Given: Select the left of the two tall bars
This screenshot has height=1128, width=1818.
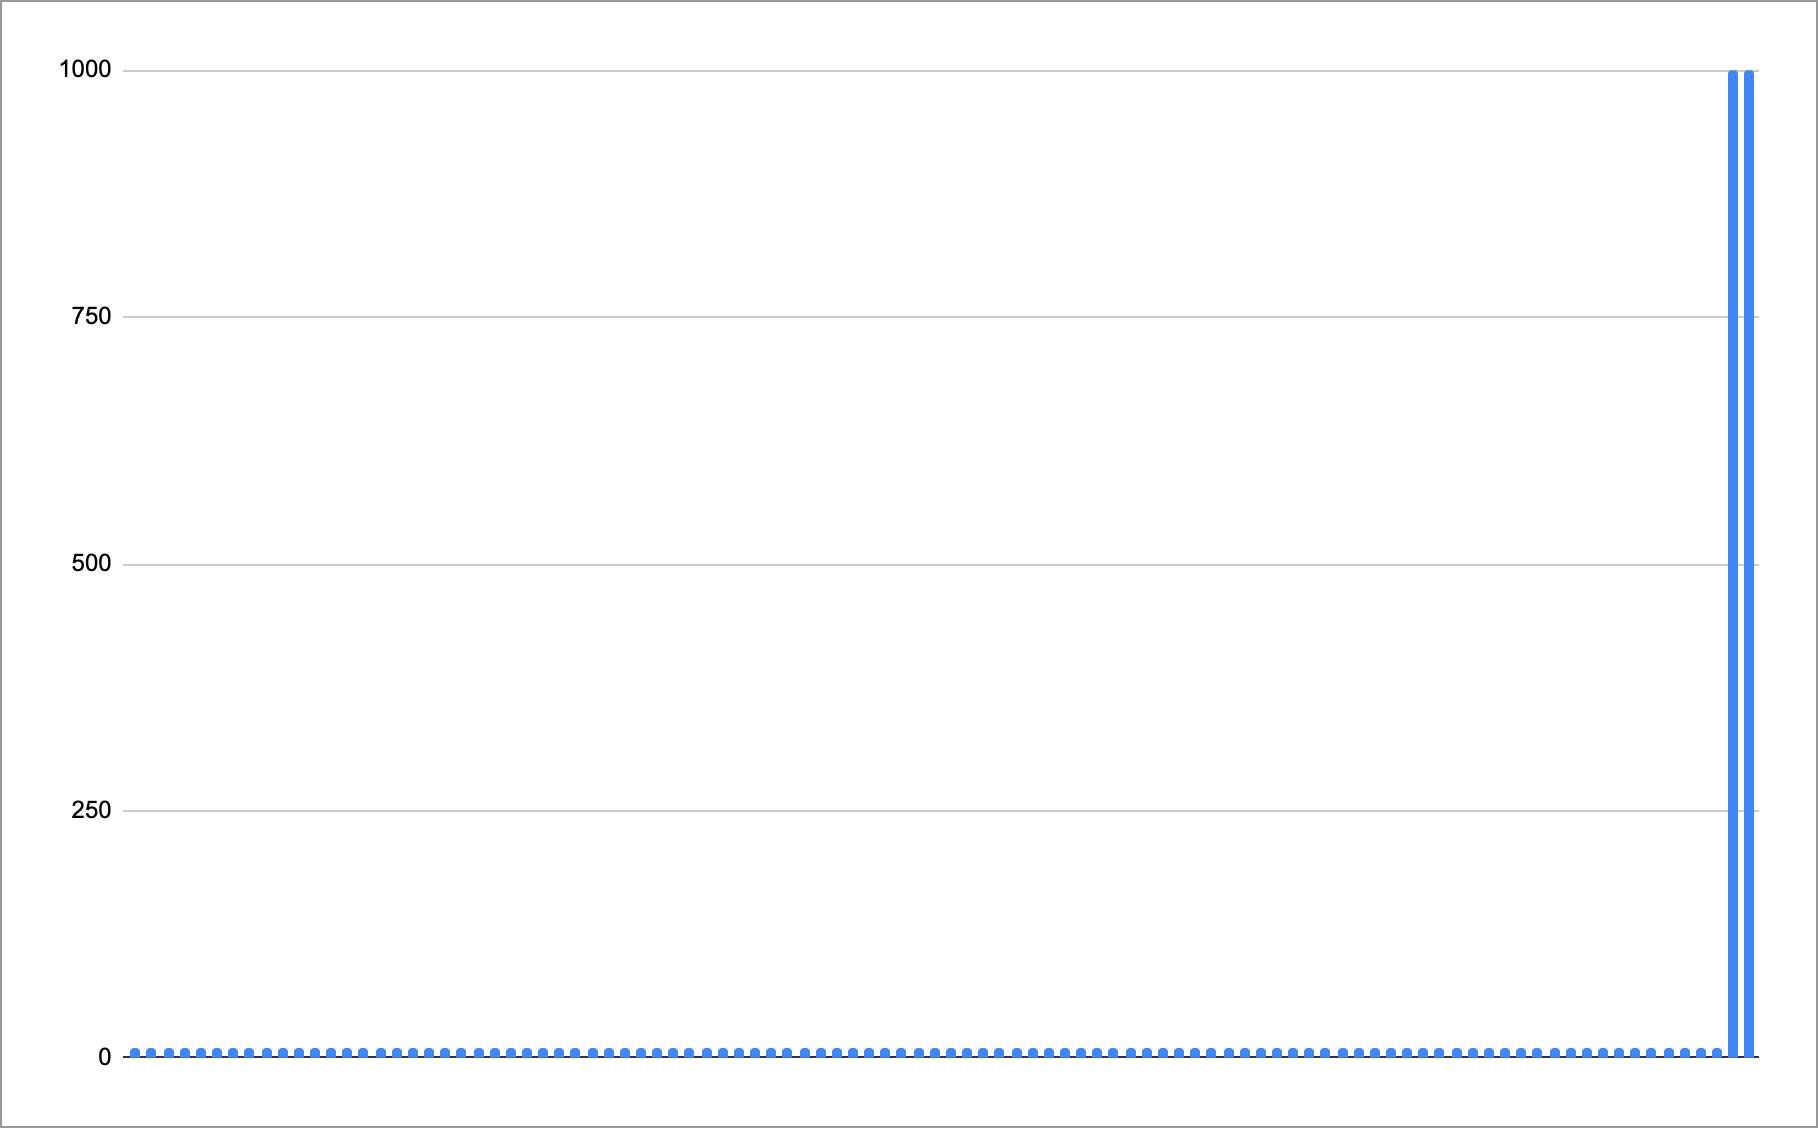Looking at the screenshot, I should pyautogui.click(x=1733, y=560).
